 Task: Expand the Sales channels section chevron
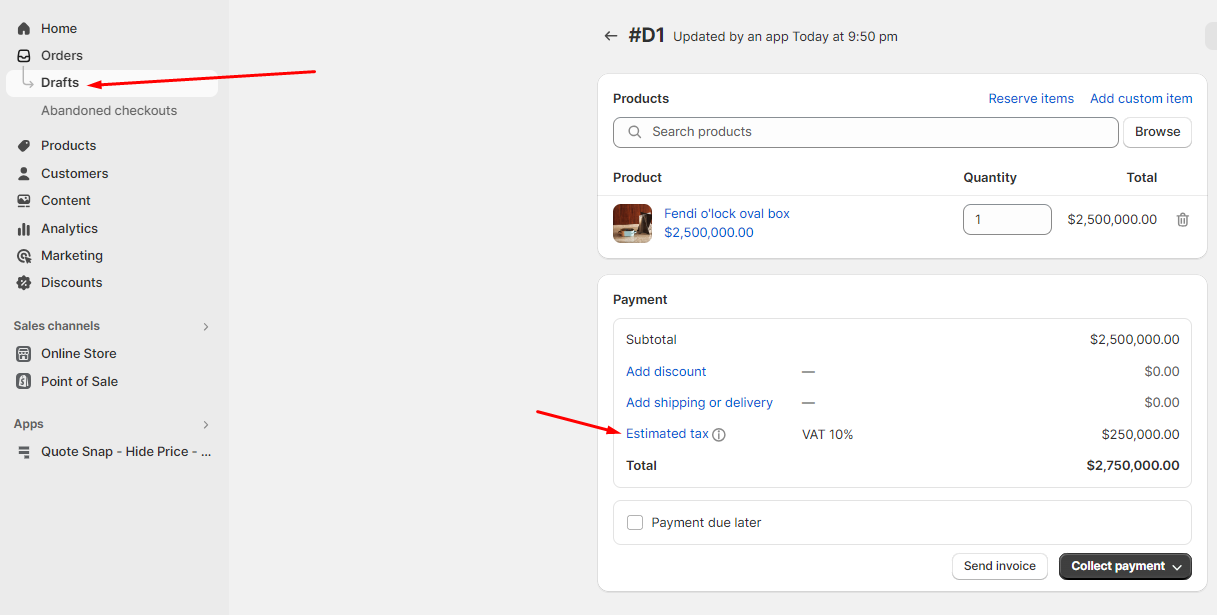point(206,326)
